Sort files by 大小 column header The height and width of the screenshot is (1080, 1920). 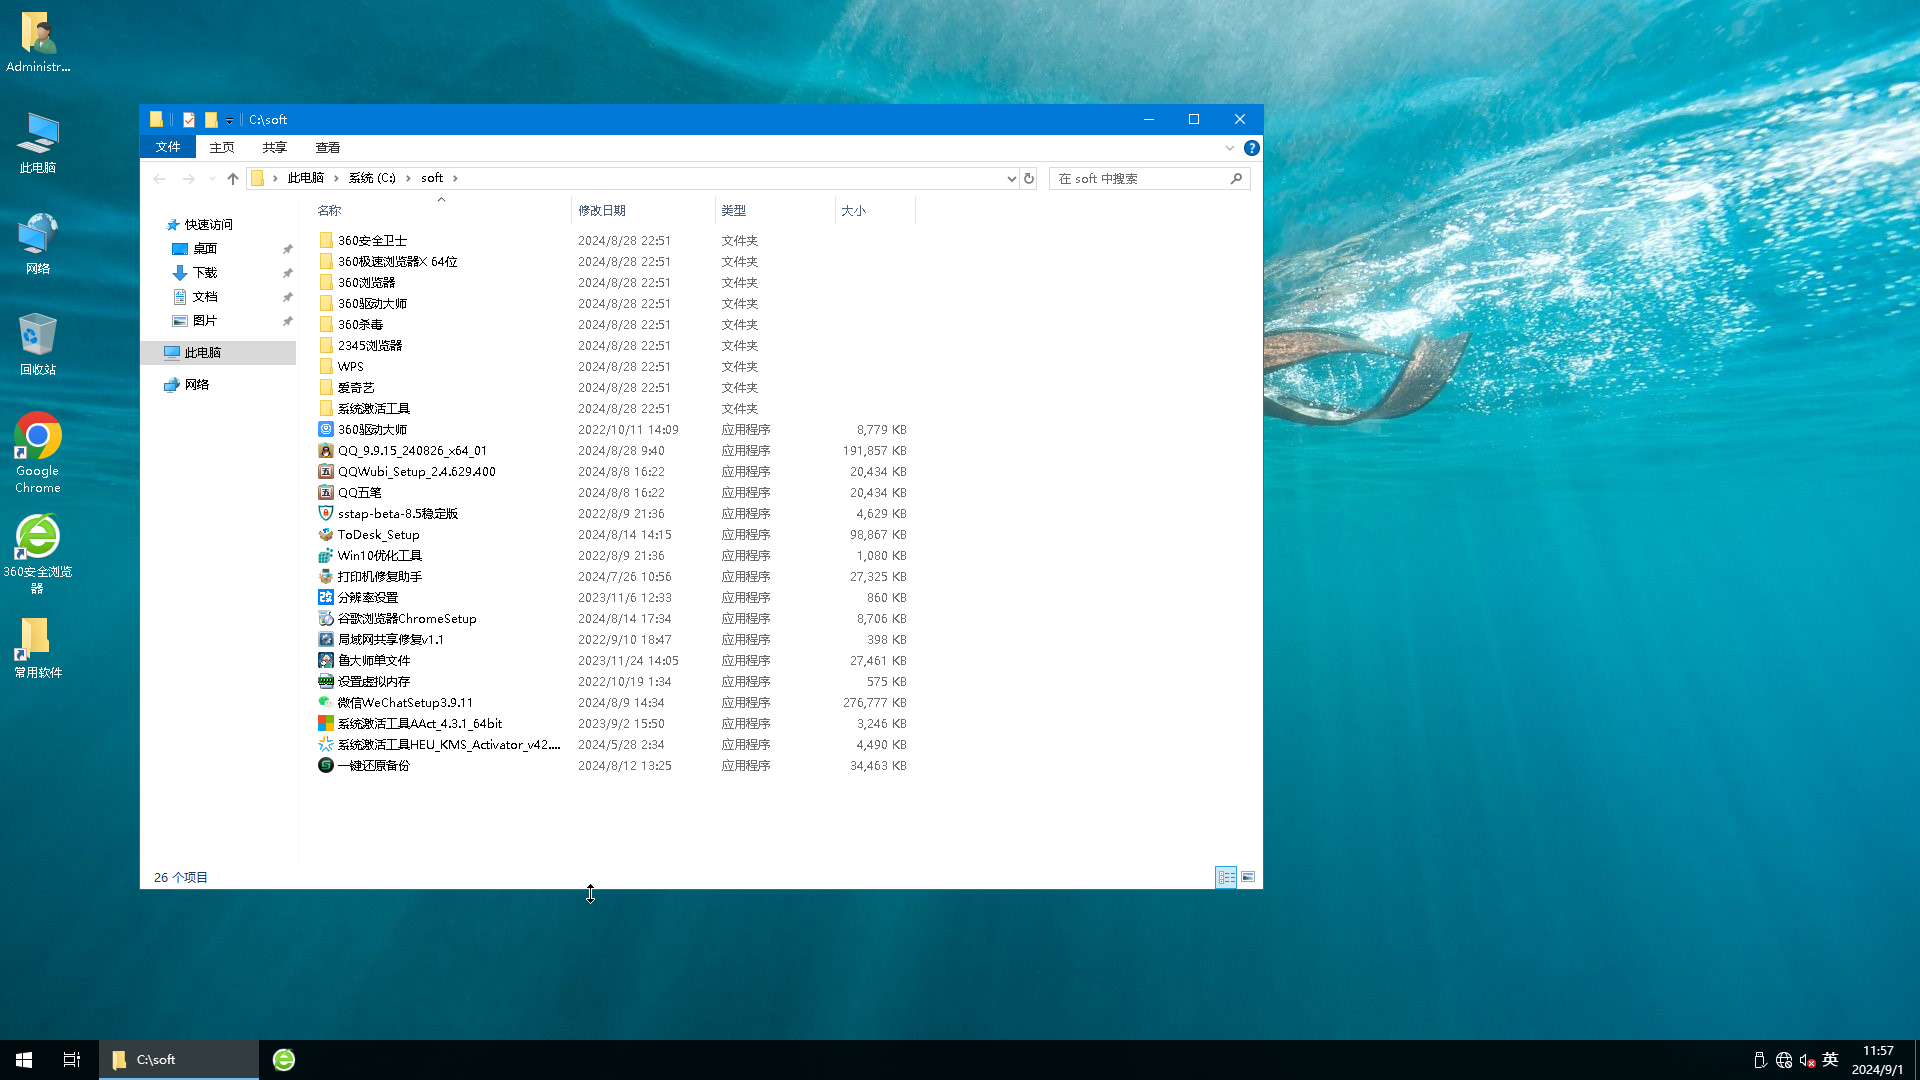pos(875,210)
